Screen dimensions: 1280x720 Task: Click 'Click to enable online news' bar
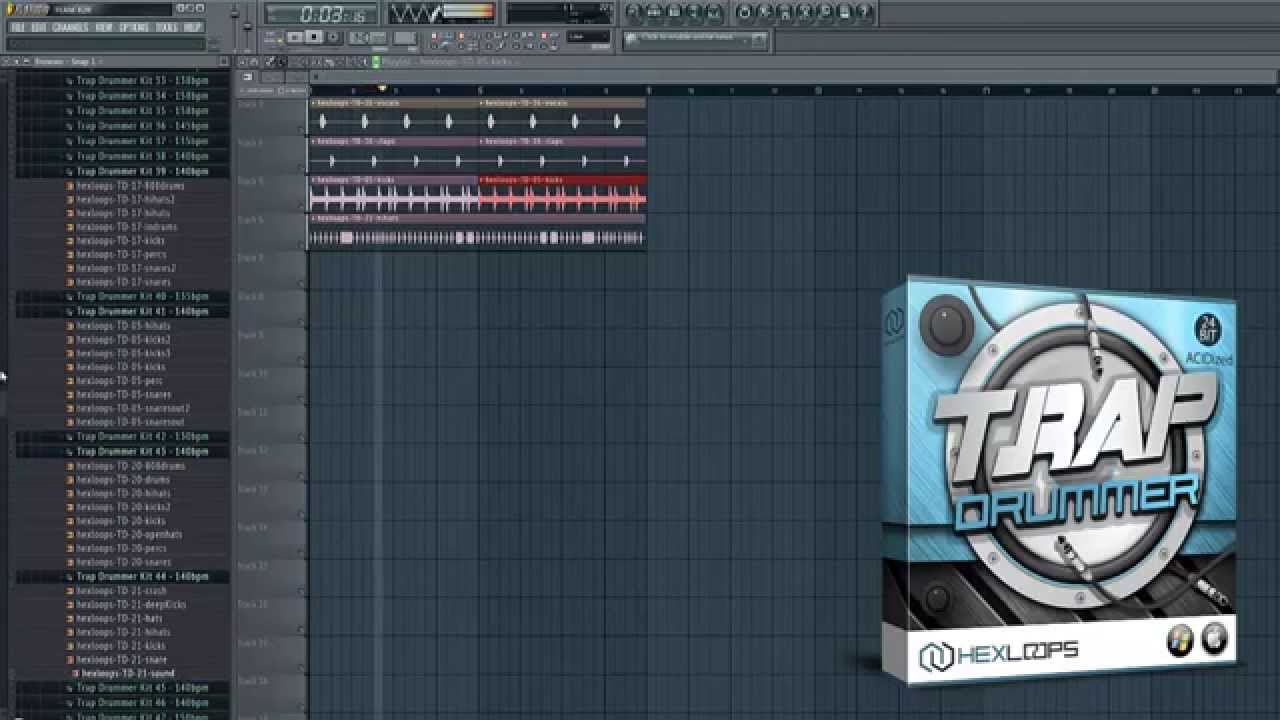tap(696, 40)
